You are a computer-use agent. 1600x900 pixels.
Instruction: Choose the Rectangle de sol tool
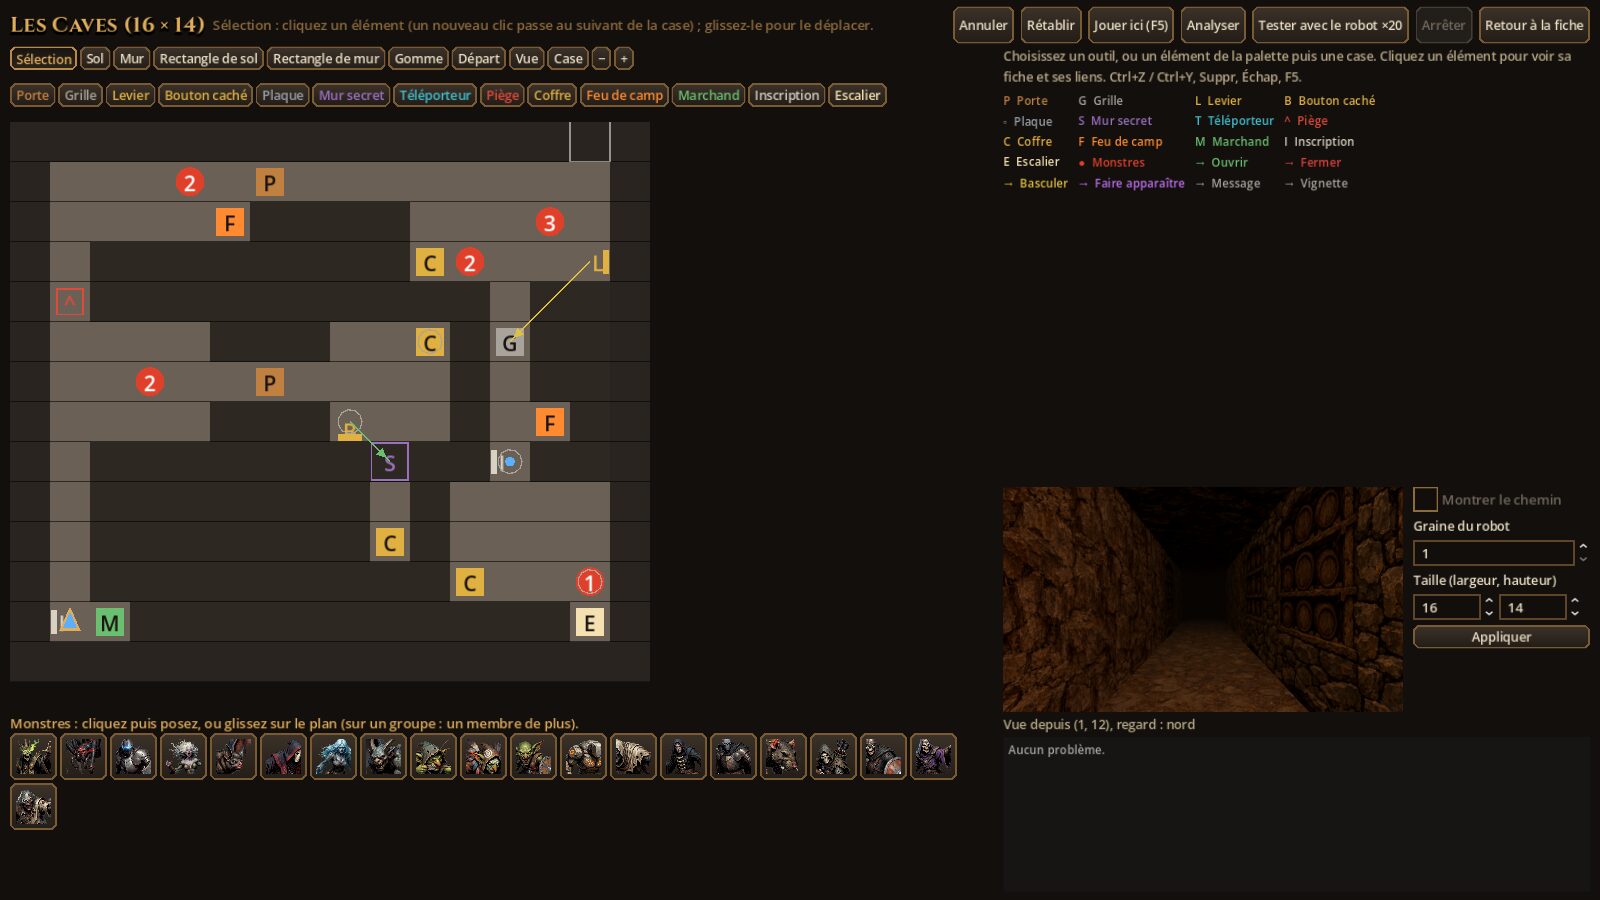(x=208, y=59)
